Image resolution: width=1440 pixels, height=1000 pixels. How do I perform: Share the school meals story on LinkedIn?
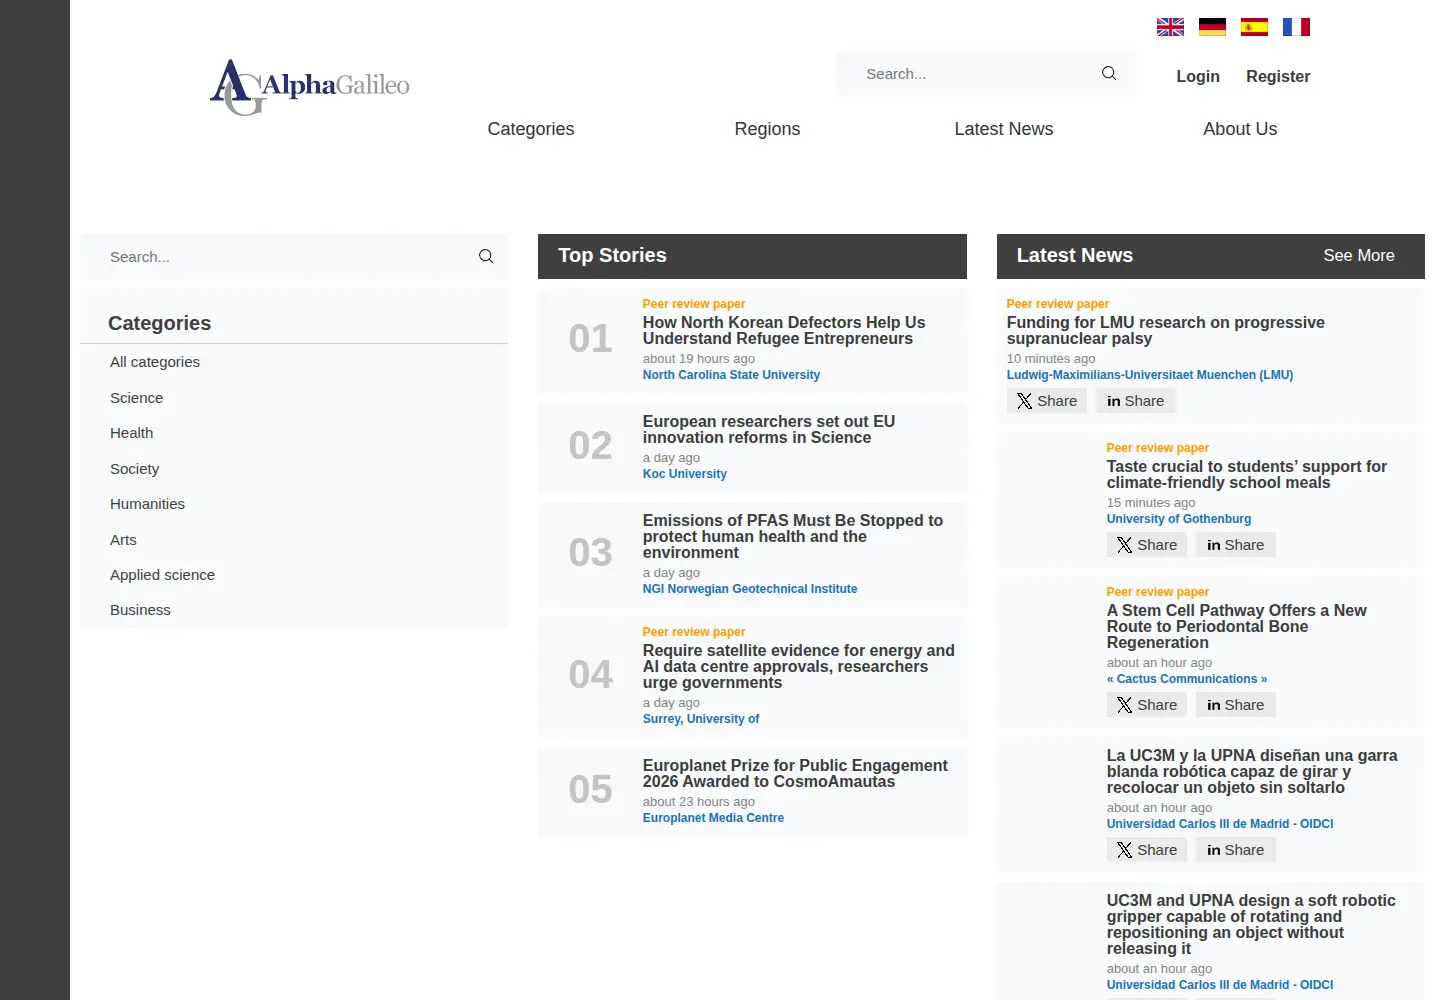[1236, 545]
